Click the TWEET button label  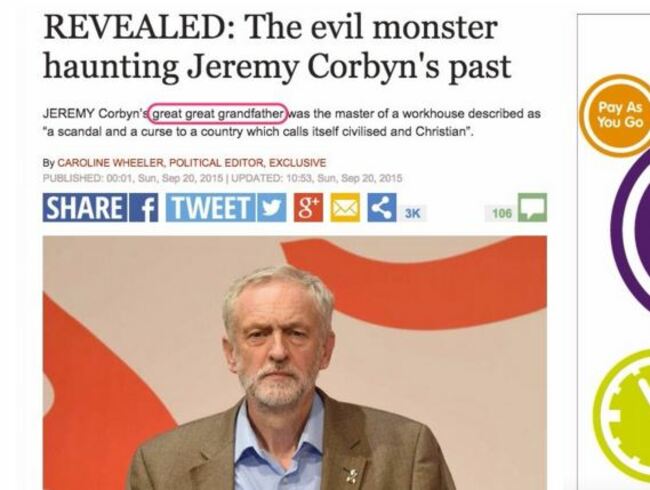click(x=211, y=208)
